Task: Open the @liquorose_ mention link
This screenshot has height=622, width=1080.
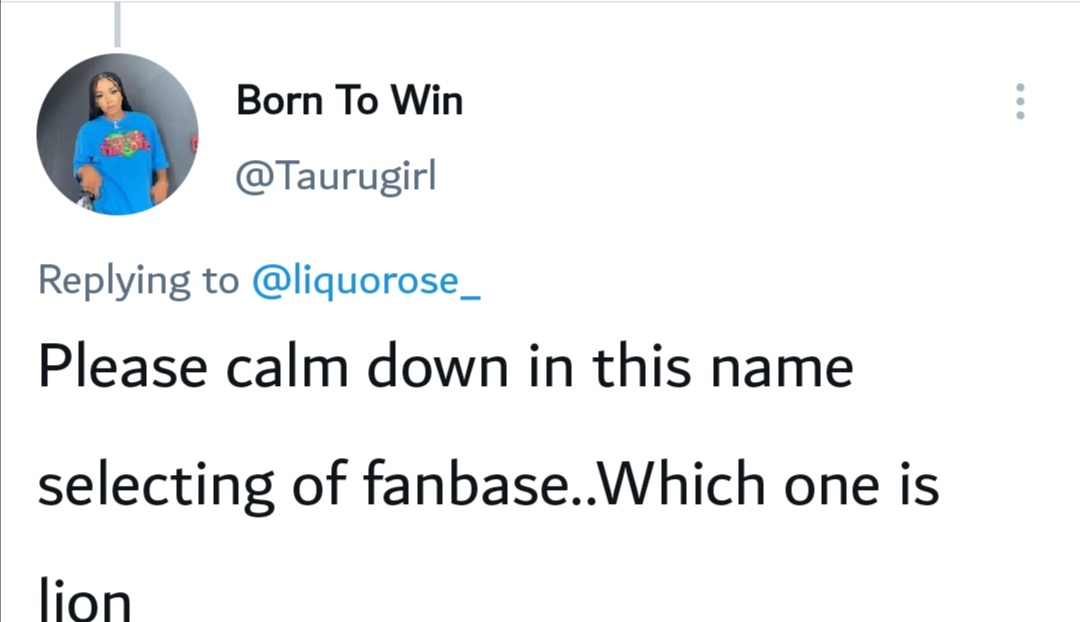Action: [366, 280]
